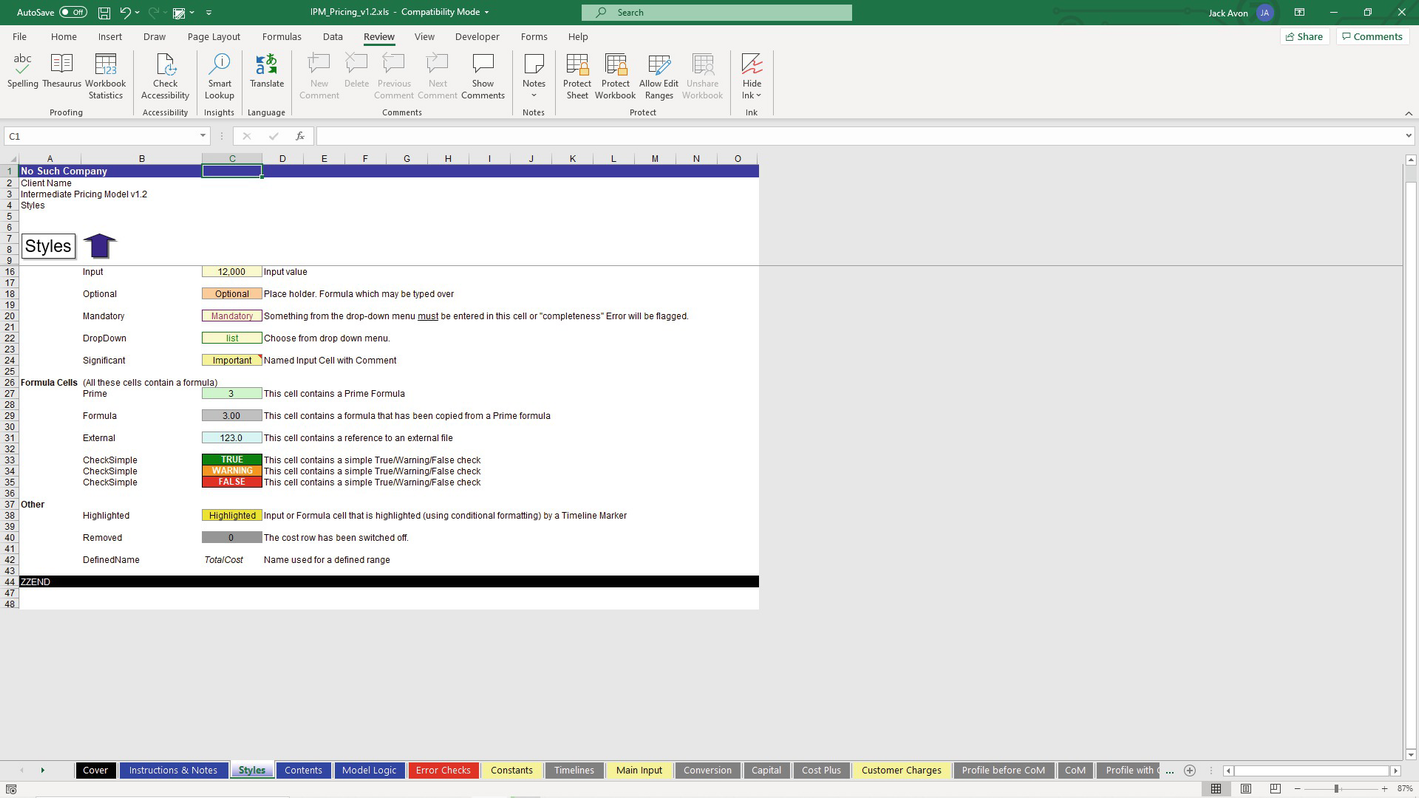Expand the Name Box dropdown

(202, 136)
